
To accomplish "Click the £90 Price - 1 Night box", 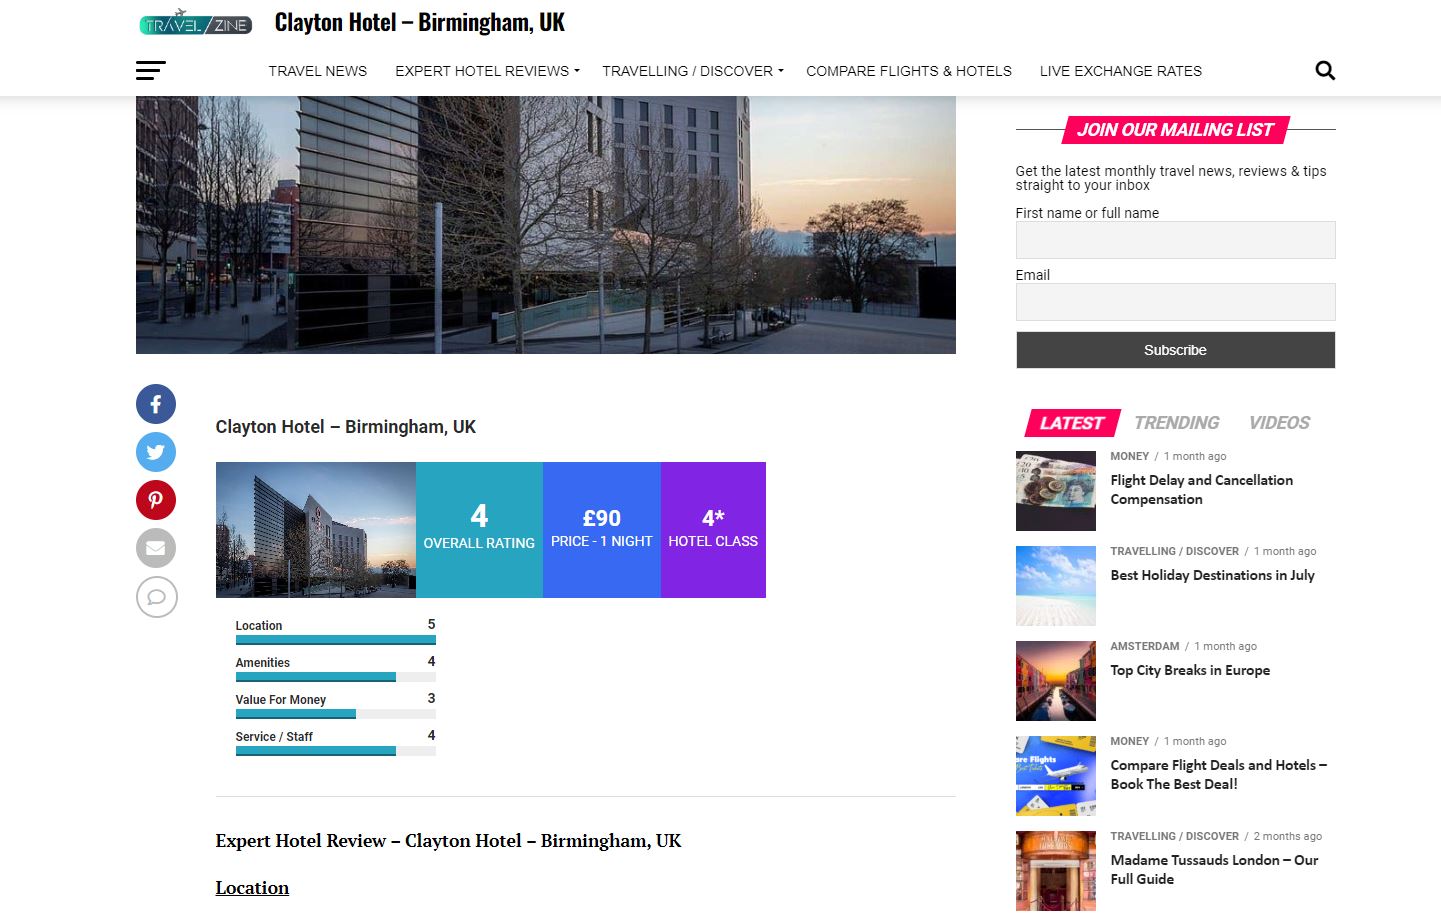I will pyautogui.click(x=602, y=530).
